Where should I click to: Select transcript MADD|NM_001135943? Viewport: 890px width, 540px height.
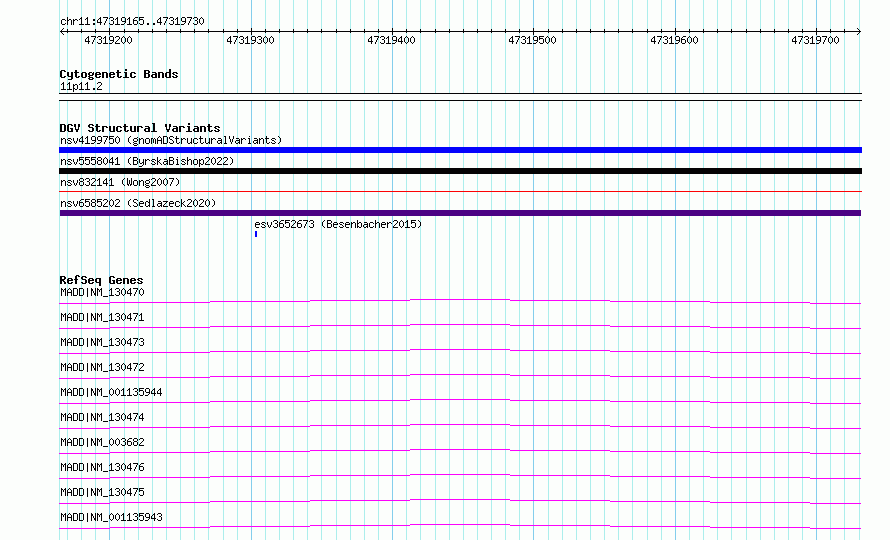111,517
